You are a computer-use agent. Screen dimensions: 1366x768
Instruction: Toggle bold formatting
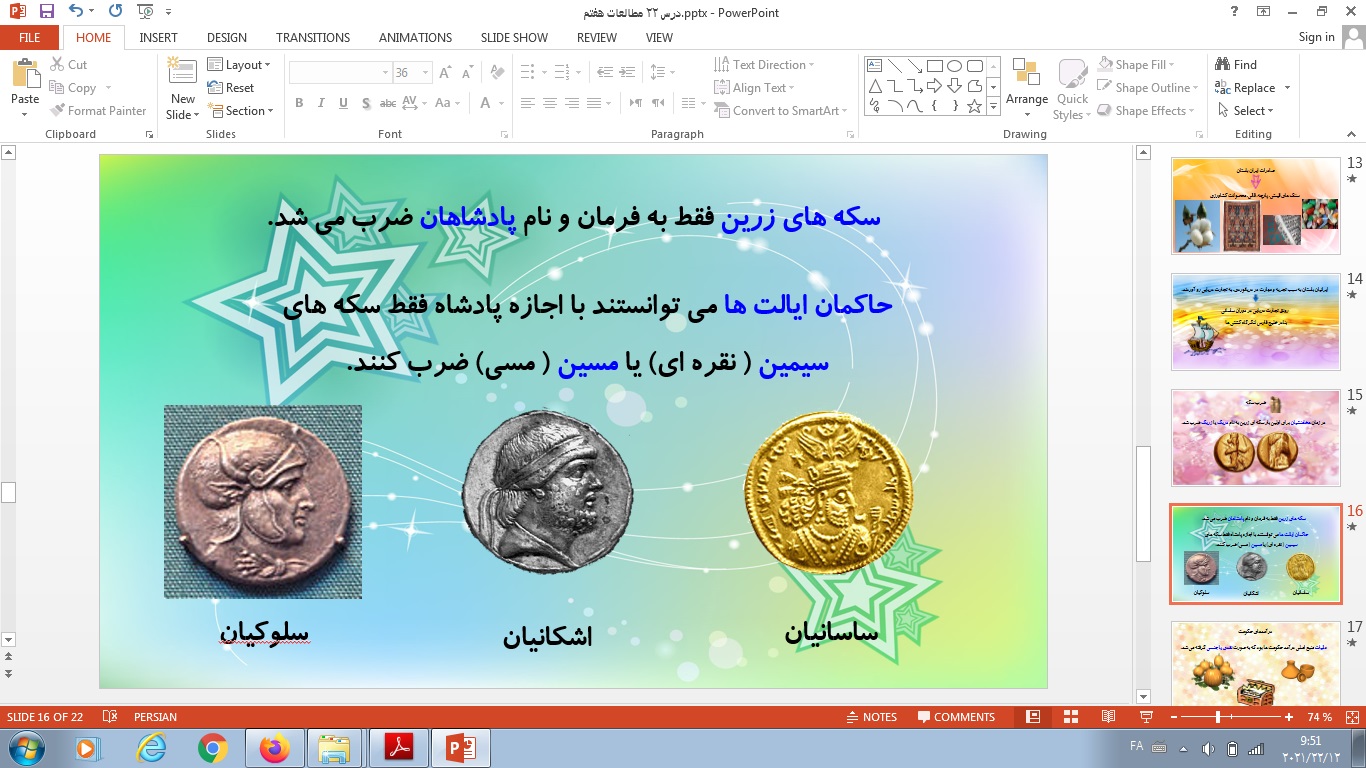tap(298, 103)
